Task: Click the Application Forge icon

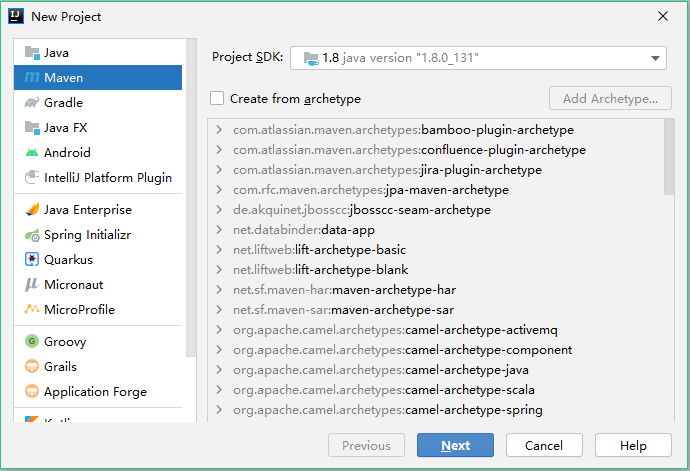Action: [32, 392]
